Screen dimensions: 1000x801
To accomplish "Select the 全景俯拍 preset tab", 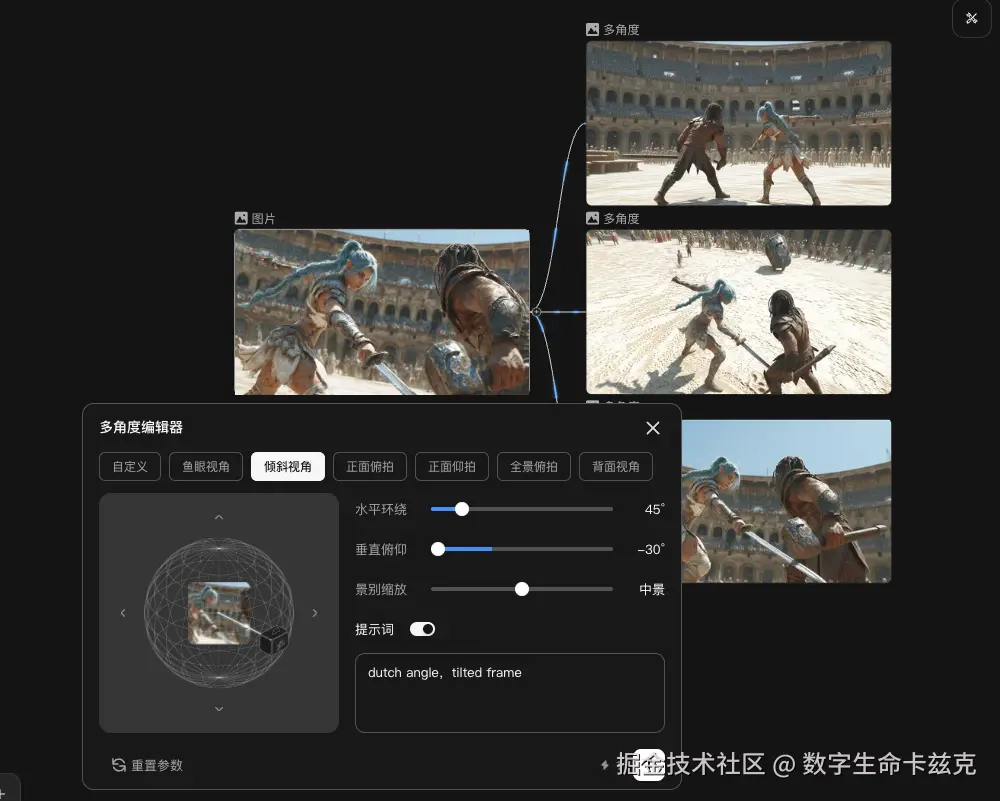I will tap(534, 467).
